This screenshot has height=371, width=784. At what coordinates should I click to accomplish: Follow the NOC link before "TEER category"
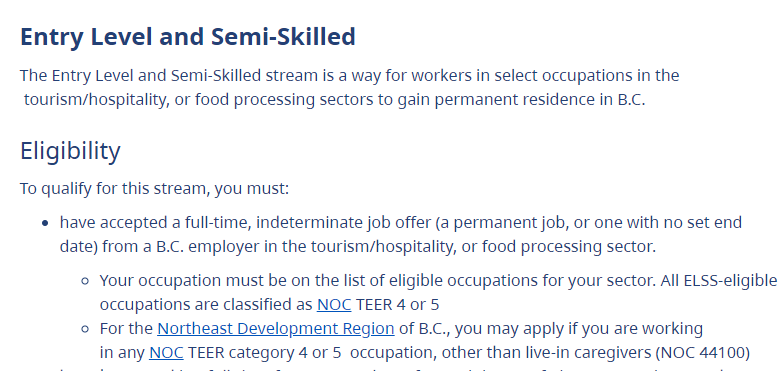click(166, 352)
